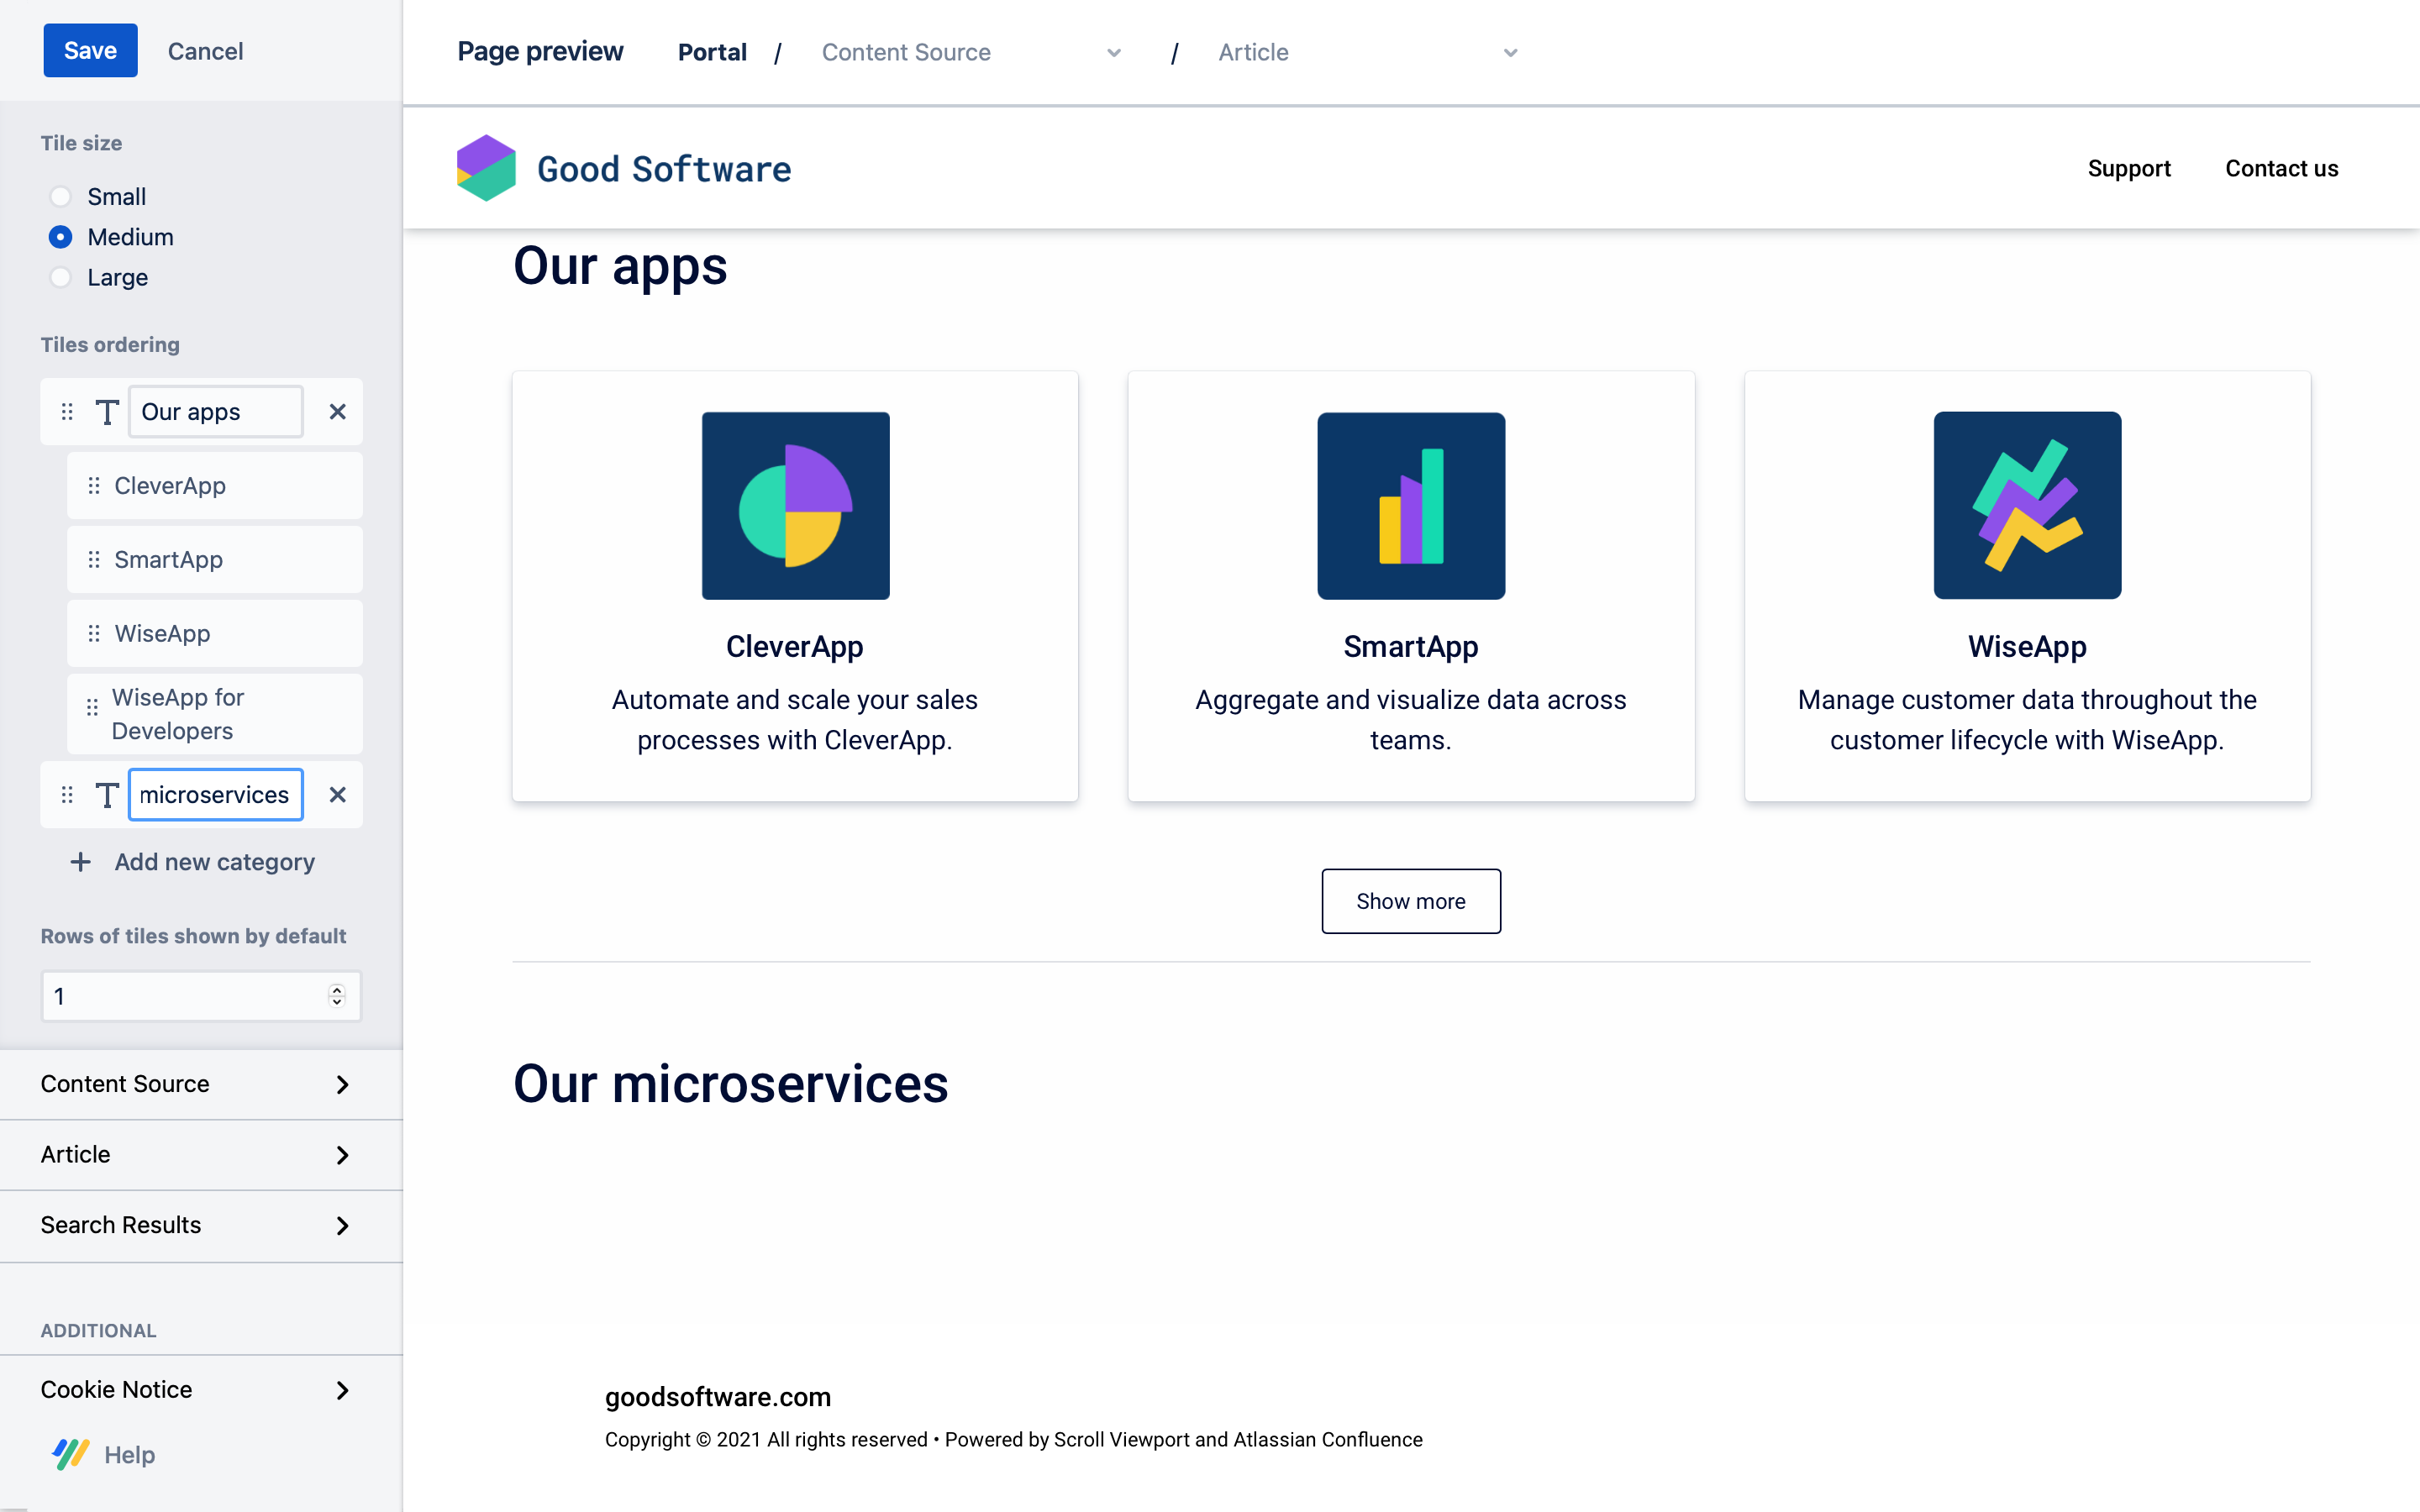Click the Help logo icon at bottom
Viewport: 2420px width, 1512px height.
tap(71, 1454)
